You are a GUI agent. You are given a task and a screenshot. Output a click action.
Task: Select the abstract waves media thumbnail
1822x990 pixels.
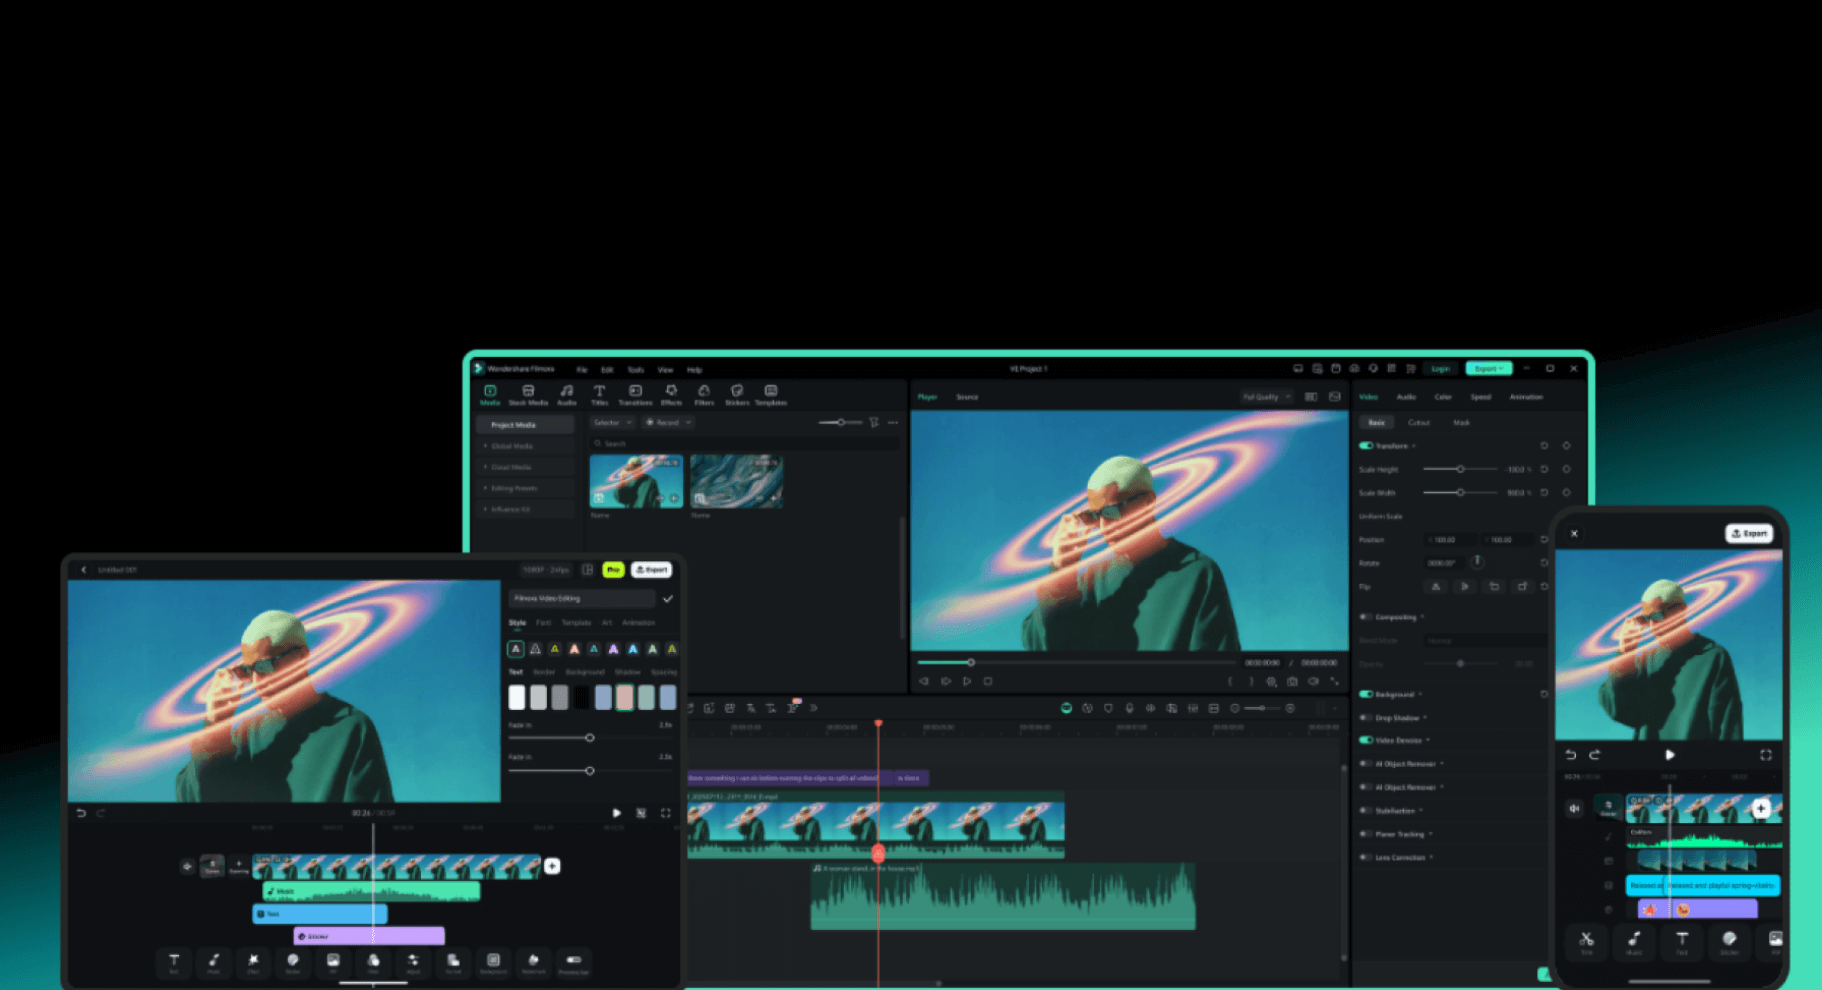pos(736,481)
